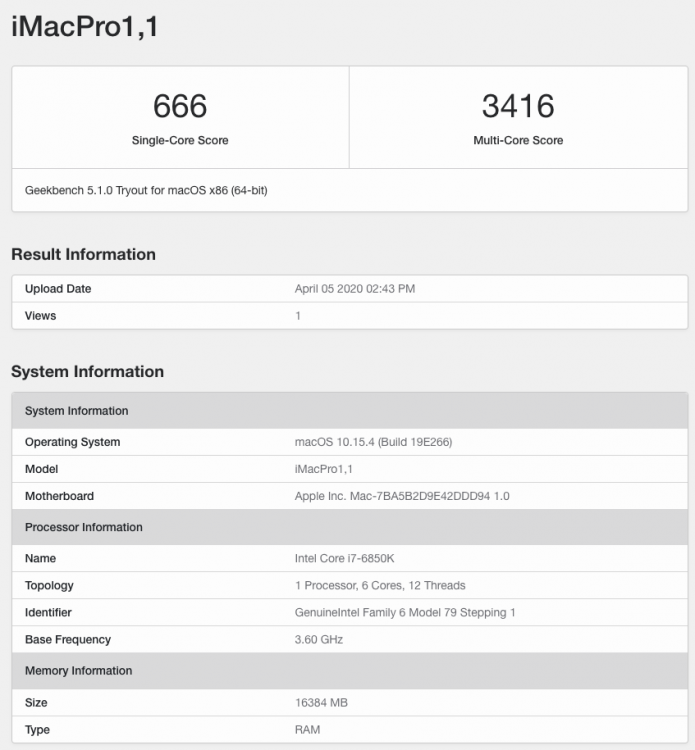Select the GenuineIntel Family 6 Model 79 Stepping 1 value

(405, 612)
